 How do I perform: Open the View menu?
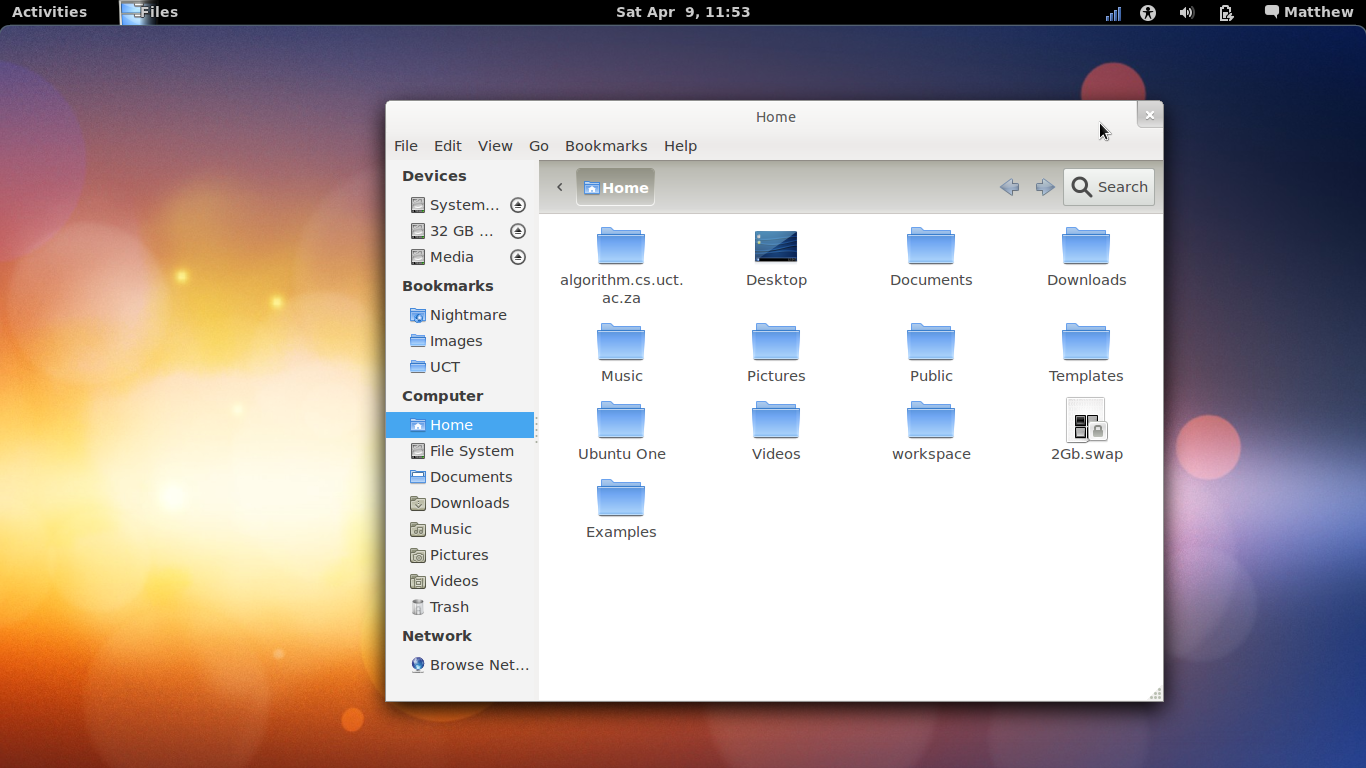click(x=494, y=146)
